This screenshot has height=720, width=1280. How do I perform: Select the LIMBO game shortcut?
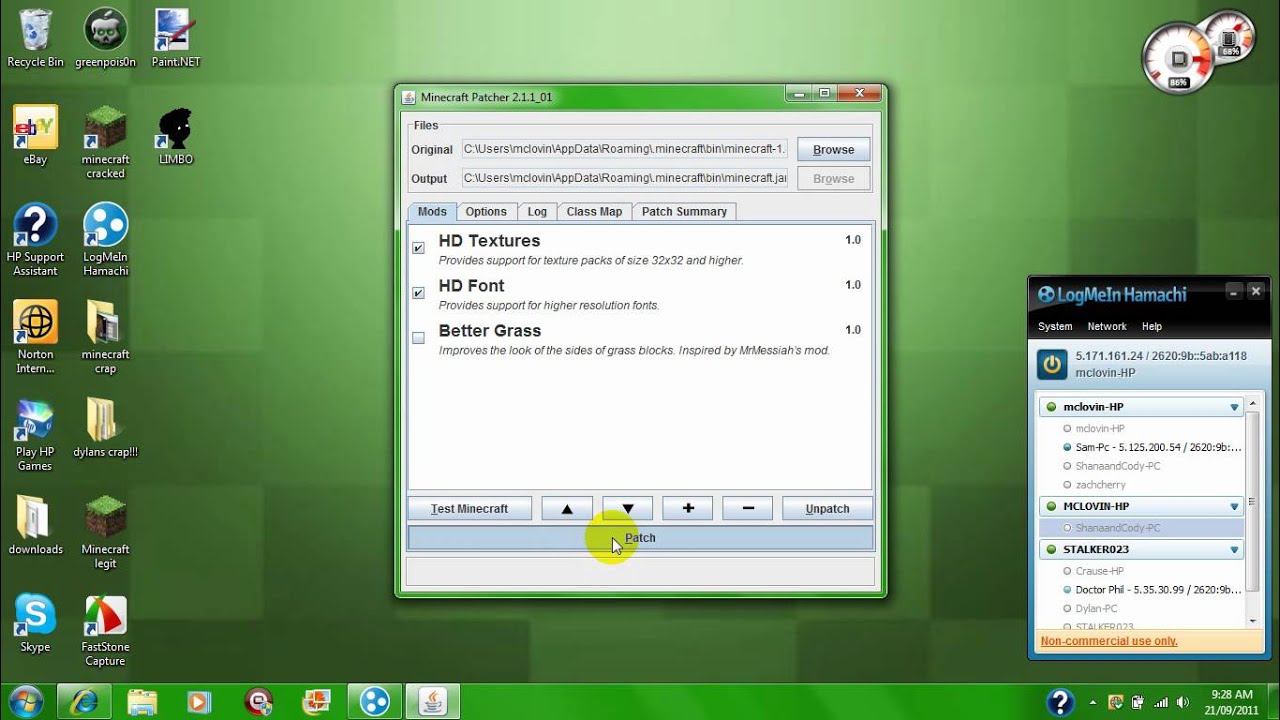(x=176, y=136)
